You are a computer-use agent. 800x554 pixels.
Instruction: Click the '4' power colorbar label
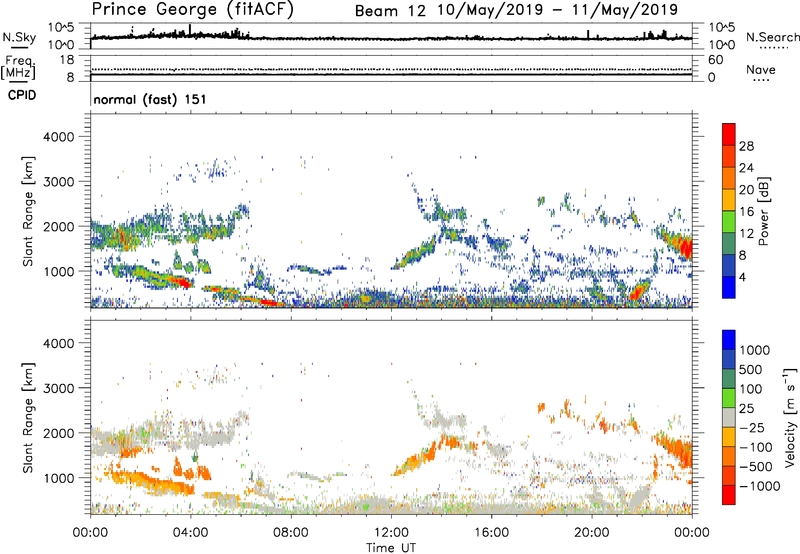[x=742, y=278]
